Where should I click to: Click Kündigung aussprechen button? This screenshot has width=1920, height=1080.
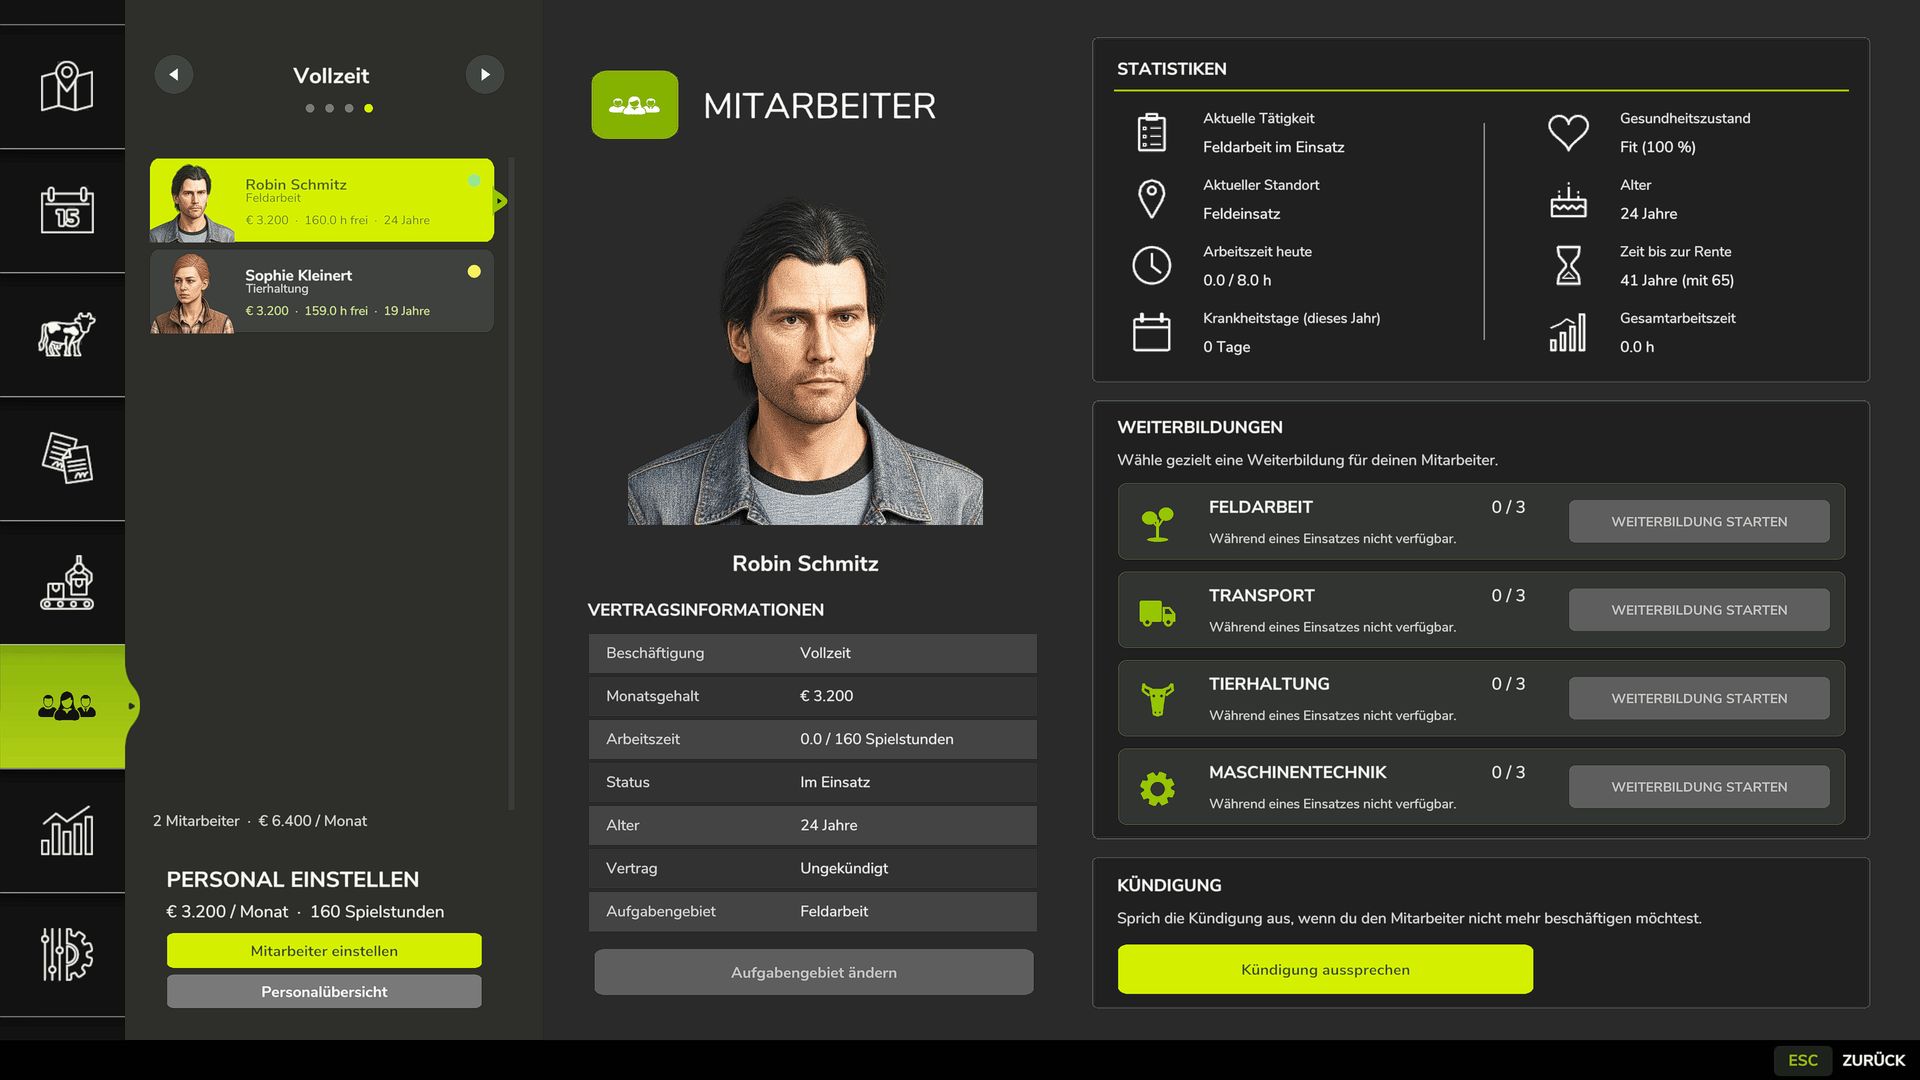click(x=1325, y=969)
